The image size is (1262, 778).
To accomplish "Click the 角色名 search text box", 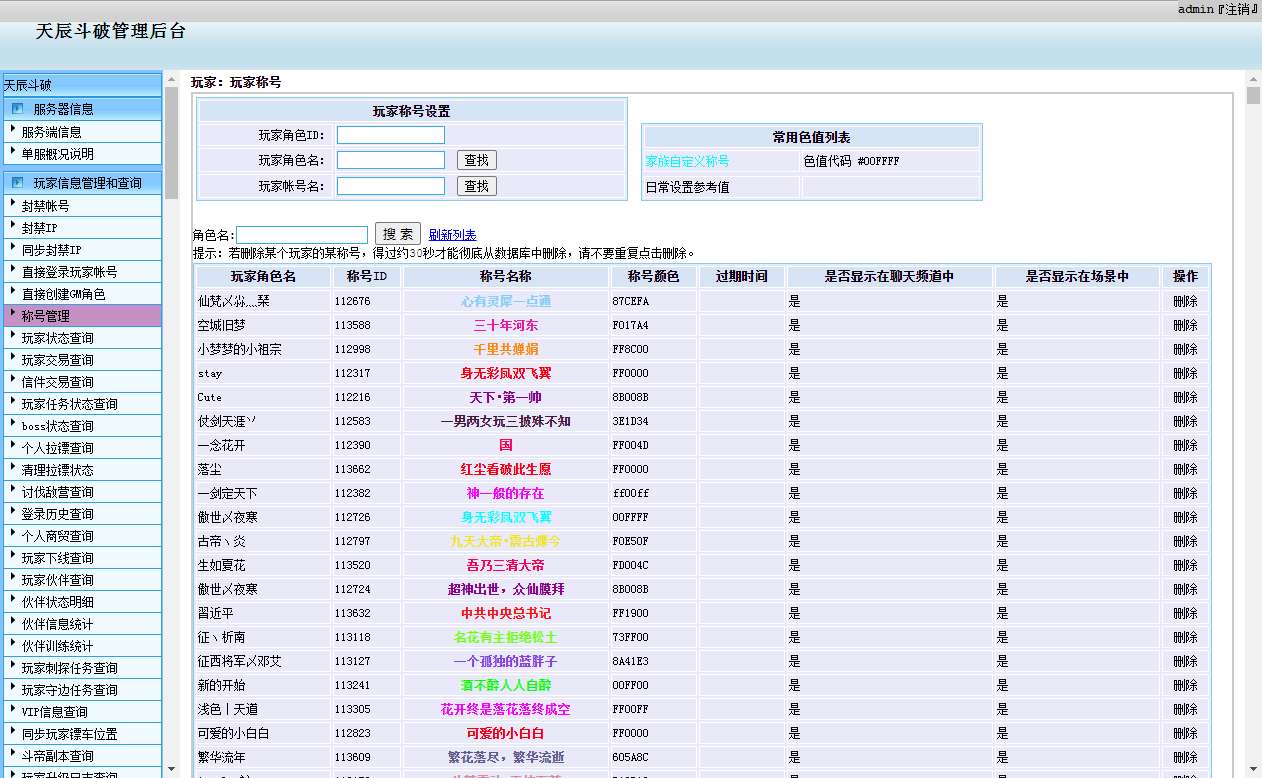I will coord(302,235).
